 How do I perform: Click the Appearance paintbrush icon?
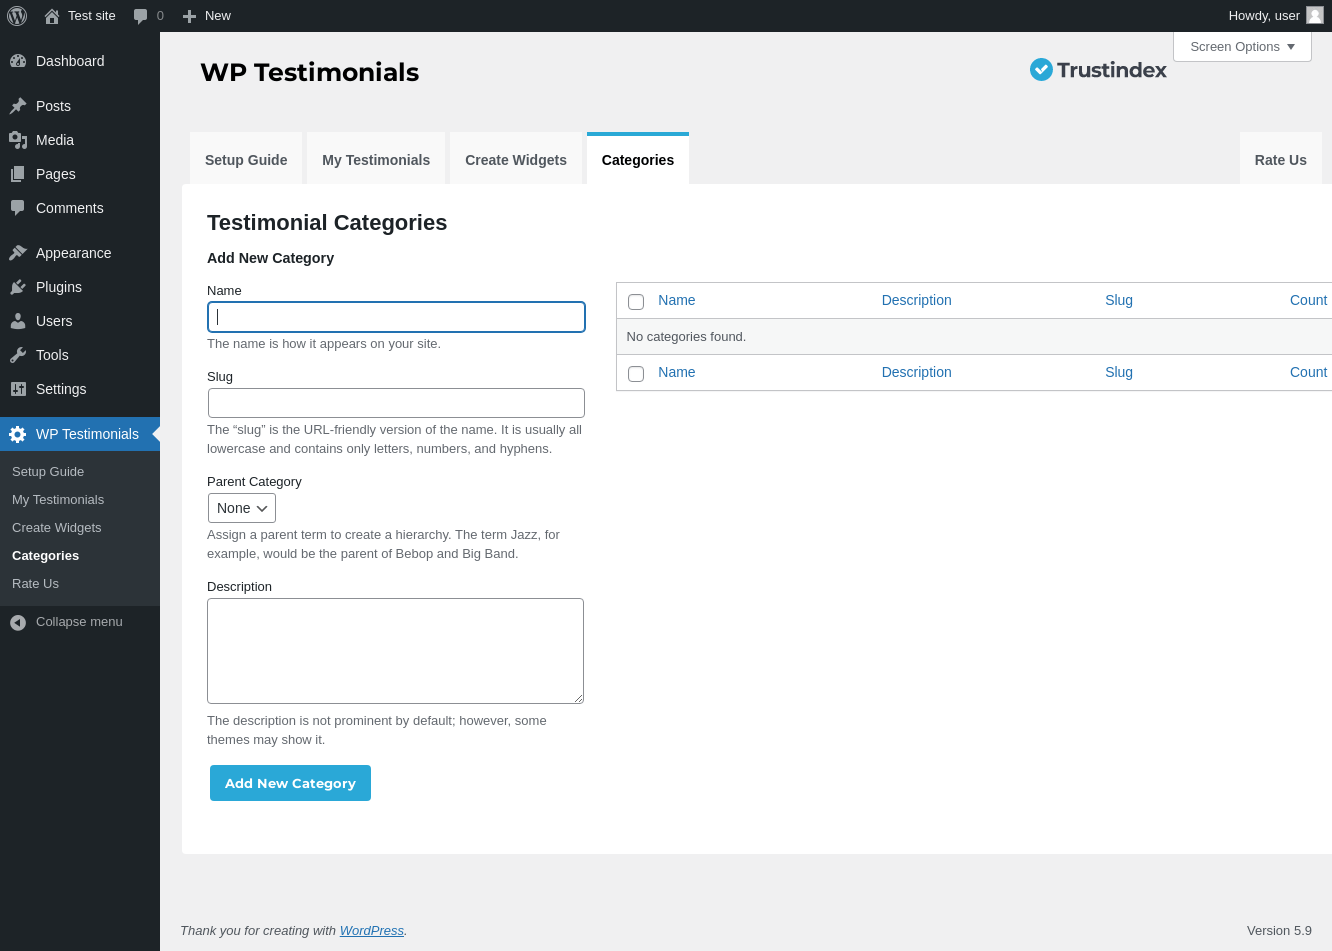[18, 253]
